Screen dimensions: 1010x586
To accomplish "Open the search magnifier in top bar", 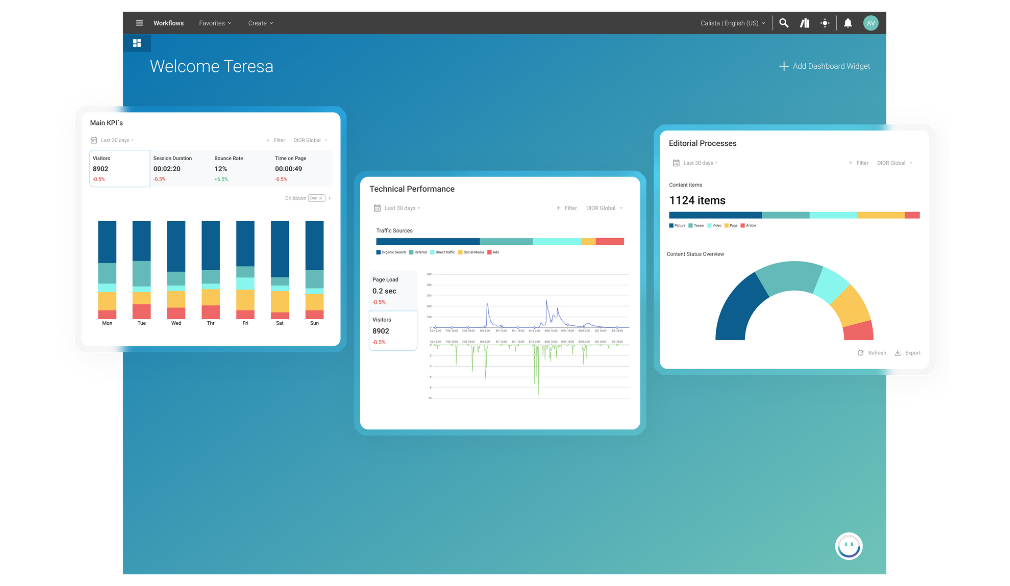I will pos(783,22).
